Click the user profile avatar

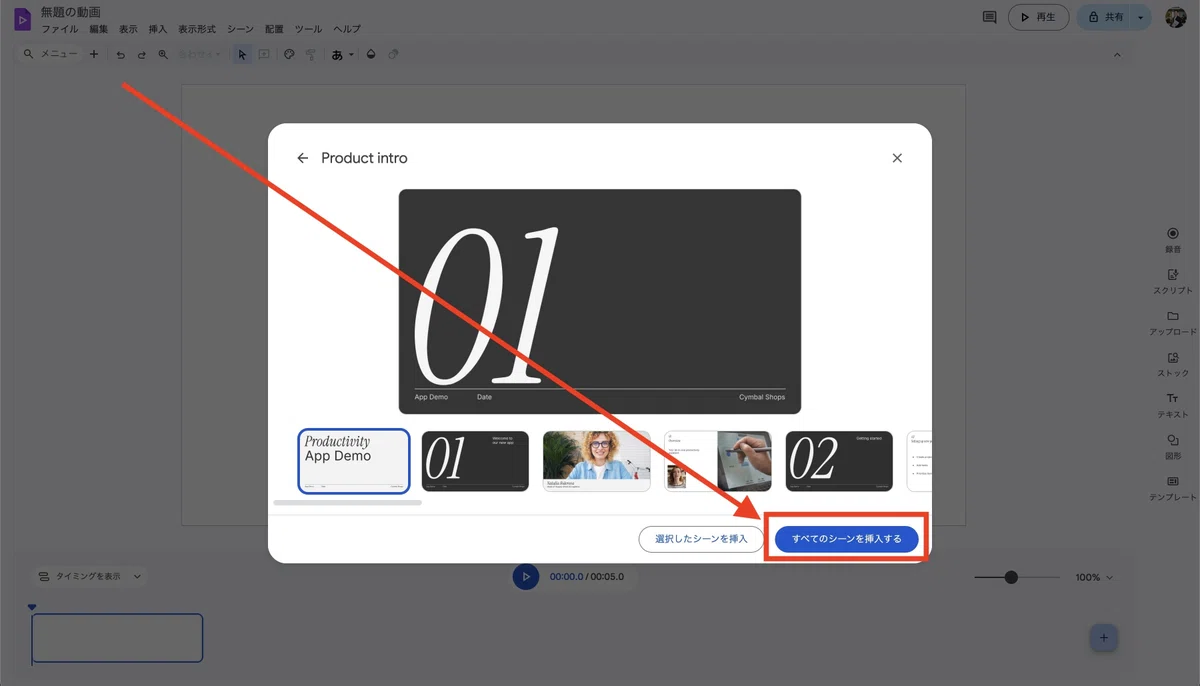pyautogui.click(x=1176, y=17)
